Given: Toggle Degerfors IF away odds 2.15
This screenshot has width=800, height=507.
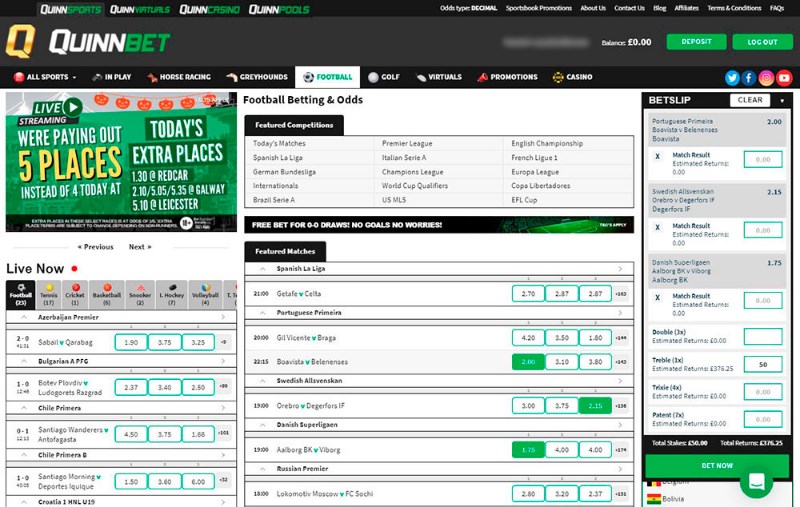Looking at the screenshot, I should [x=595, y=405].
